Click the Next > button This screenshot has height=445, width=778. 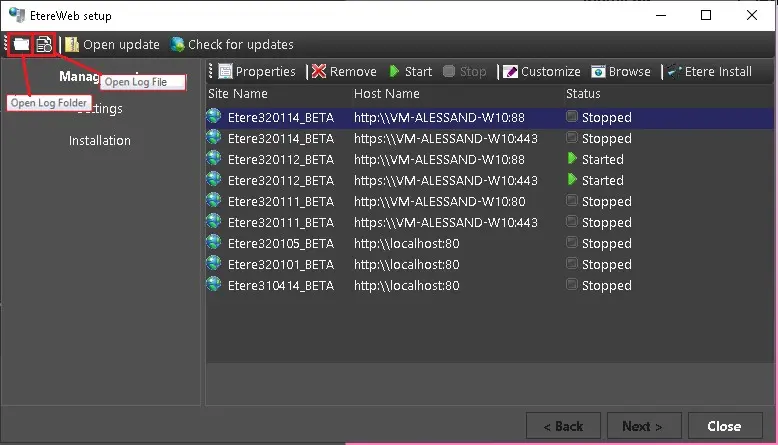(644, 426)
